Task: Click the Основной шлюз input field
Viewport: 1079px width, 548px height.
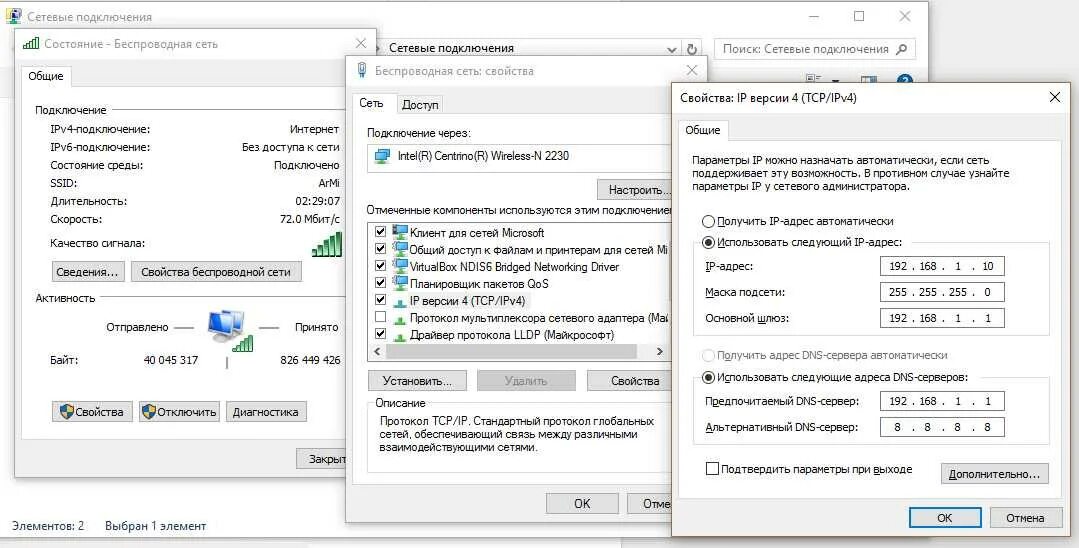Action: [x=942, y=318]
